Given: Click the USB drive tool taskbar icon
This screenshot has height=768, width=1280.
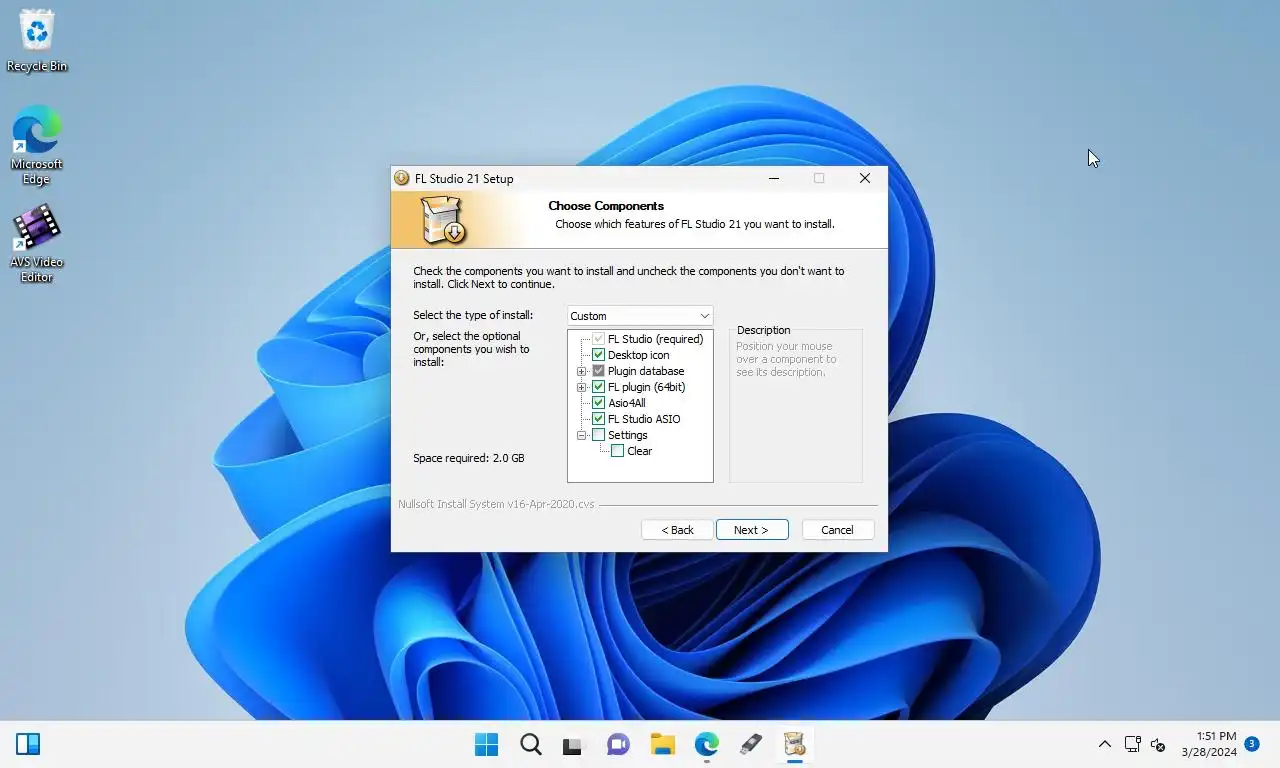Looking at the screenshot, I should [751, 744].
